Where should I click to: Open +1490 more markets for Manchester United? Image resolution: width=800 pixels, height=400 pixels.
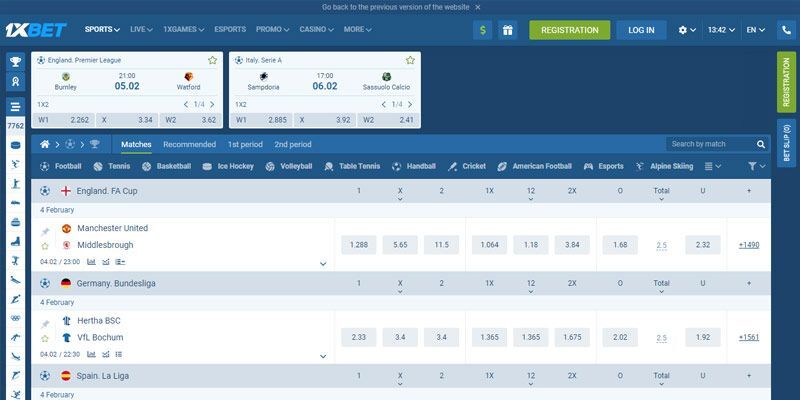[749, 245]
